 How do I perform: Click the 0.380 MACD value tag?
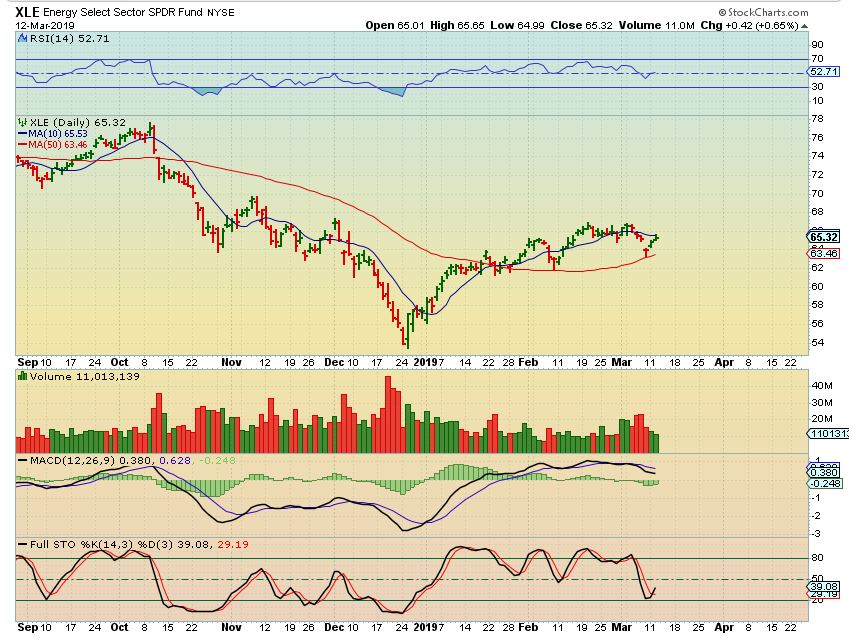[824, 472]
